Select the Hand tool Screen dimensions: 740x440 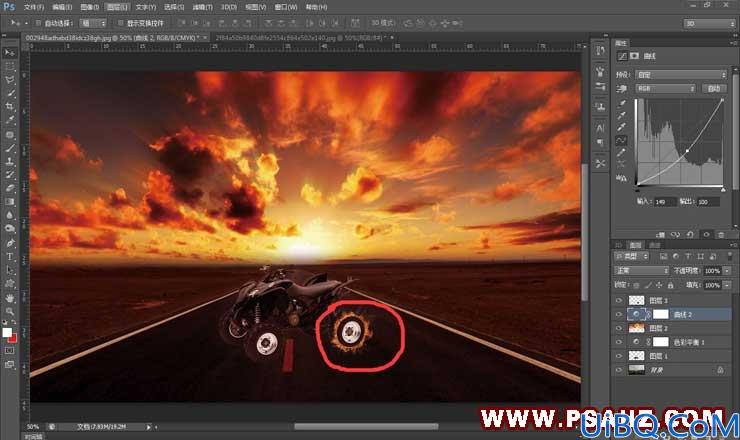9,298
